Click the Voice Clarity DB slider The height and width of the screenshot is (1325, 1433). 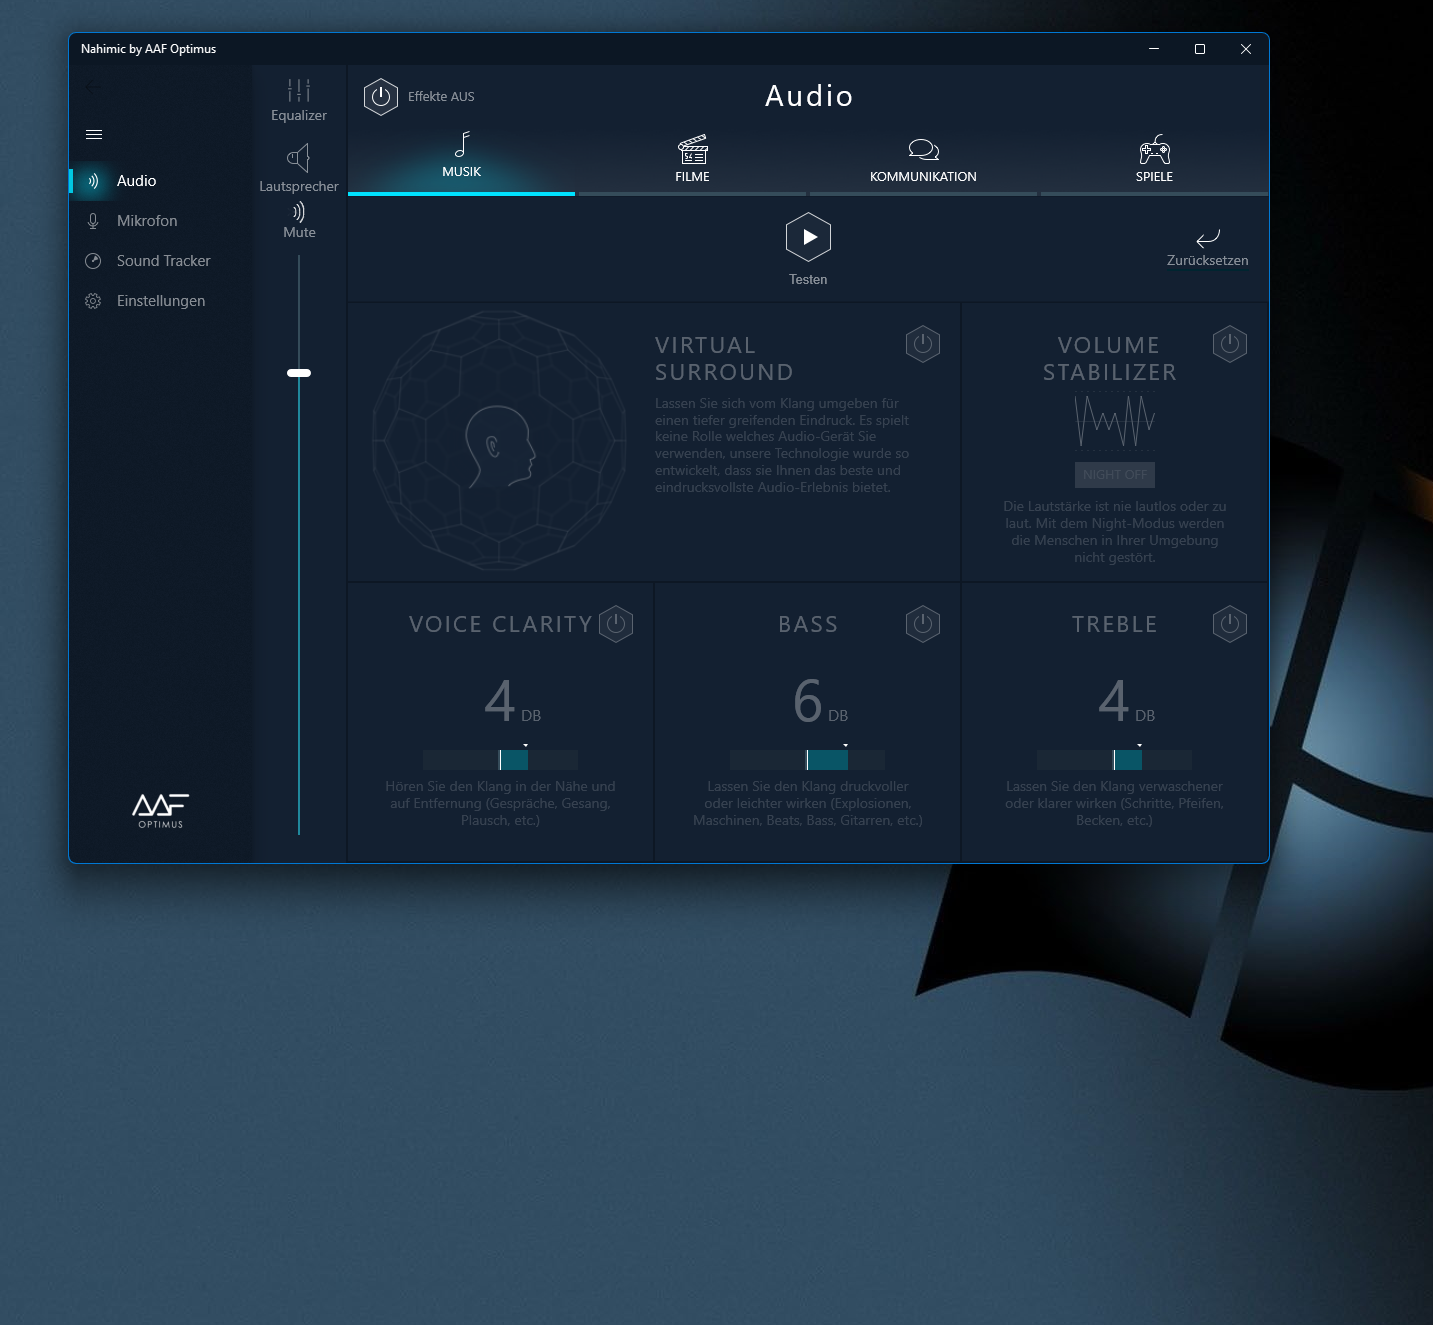click(500, 760)
